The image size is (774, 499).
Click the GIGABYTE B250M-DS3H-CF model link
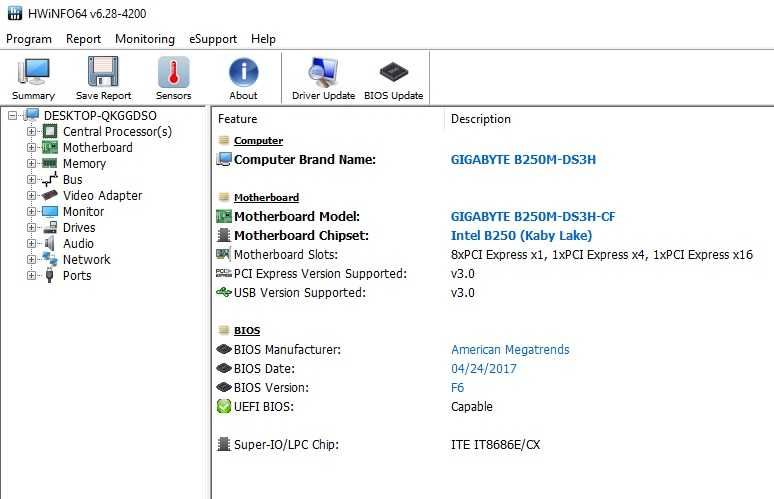[x=533, y=217]
